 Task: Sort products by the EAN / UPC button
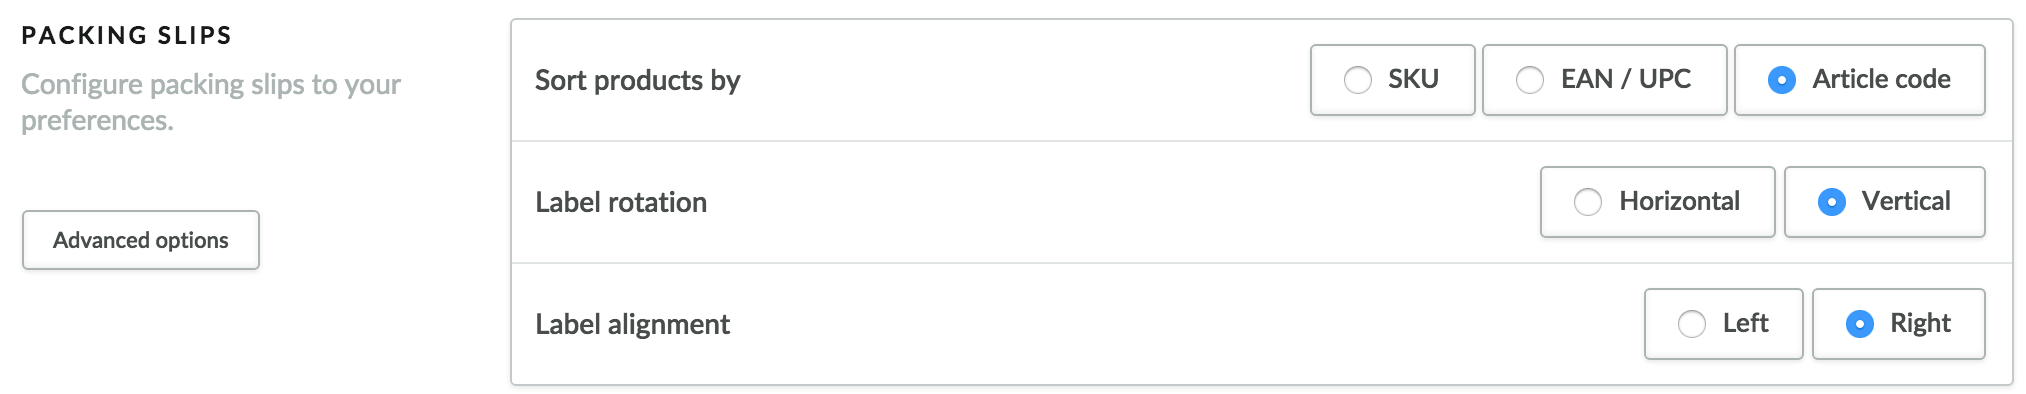click(x=1604, y=80)
